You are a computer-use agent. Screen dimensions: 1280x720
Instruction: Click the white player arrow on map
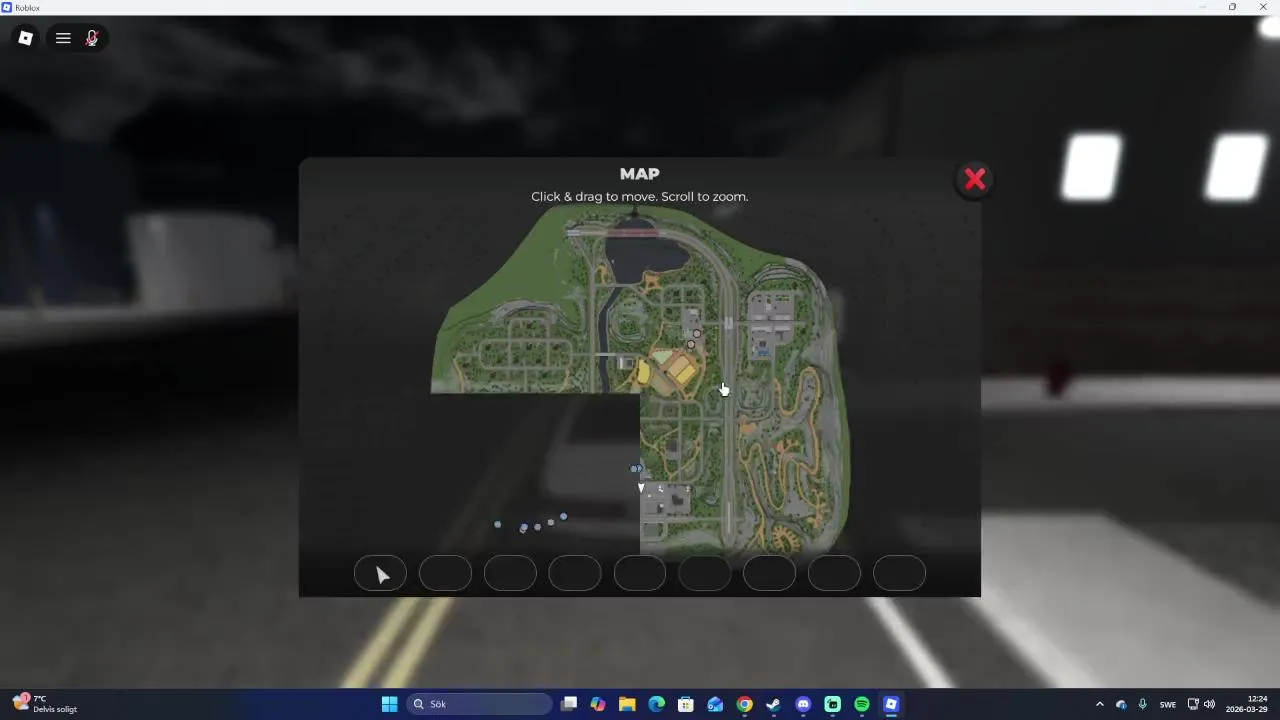coord(641,488)
